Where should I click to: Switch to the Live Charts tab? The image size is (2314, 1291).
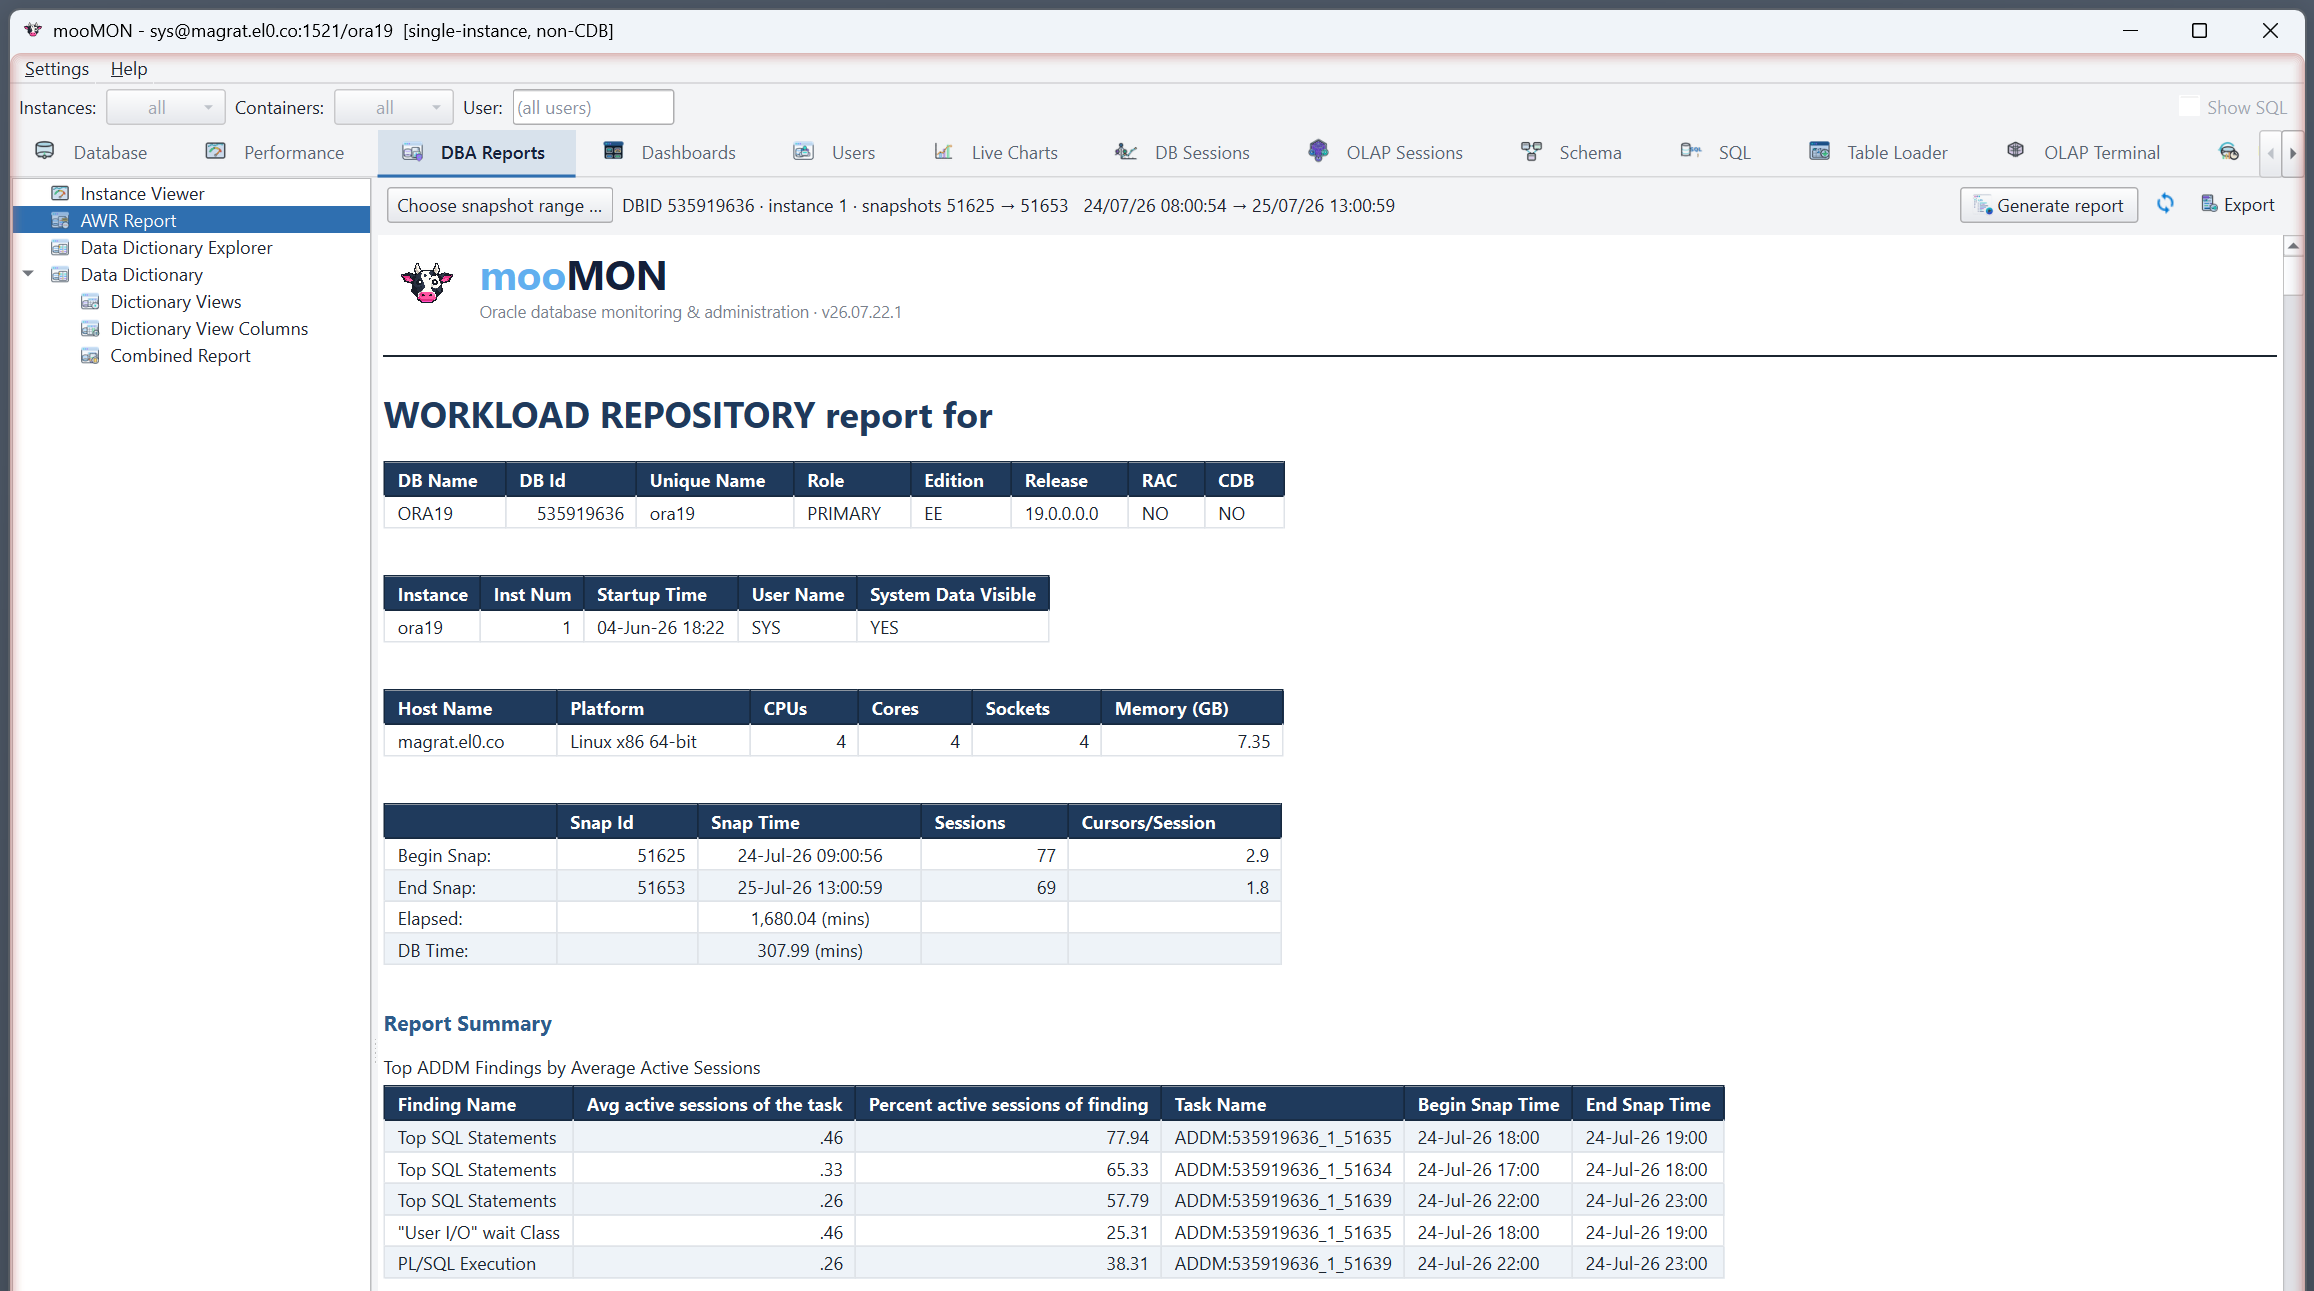tap(996, 152)
